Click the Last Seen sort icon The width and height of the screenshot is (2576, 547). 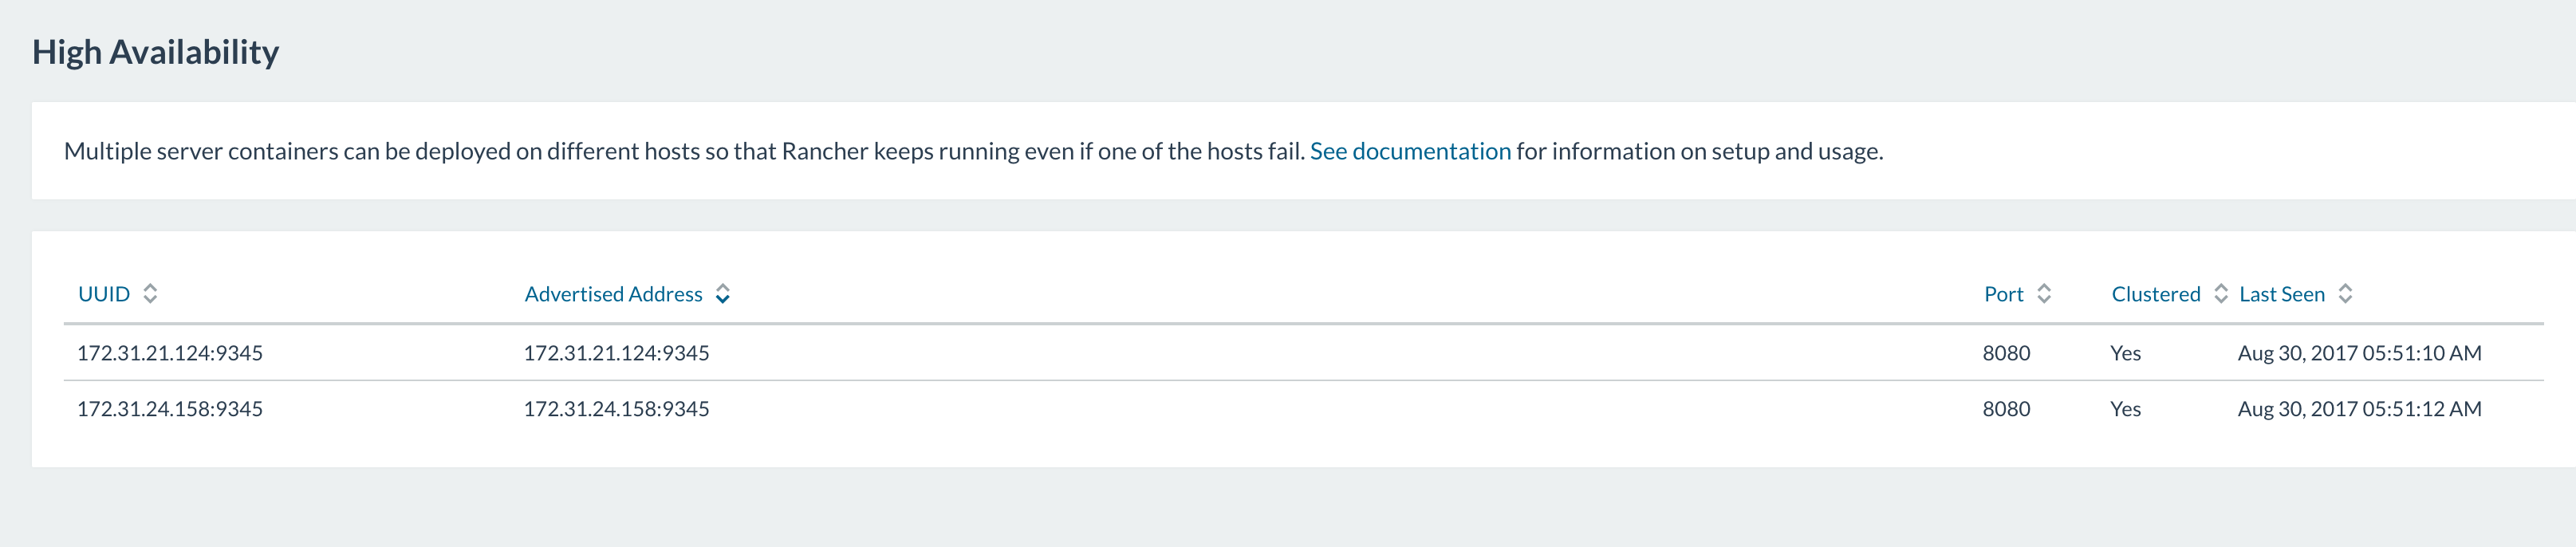pyautogui.click(x=2345, y=294)
